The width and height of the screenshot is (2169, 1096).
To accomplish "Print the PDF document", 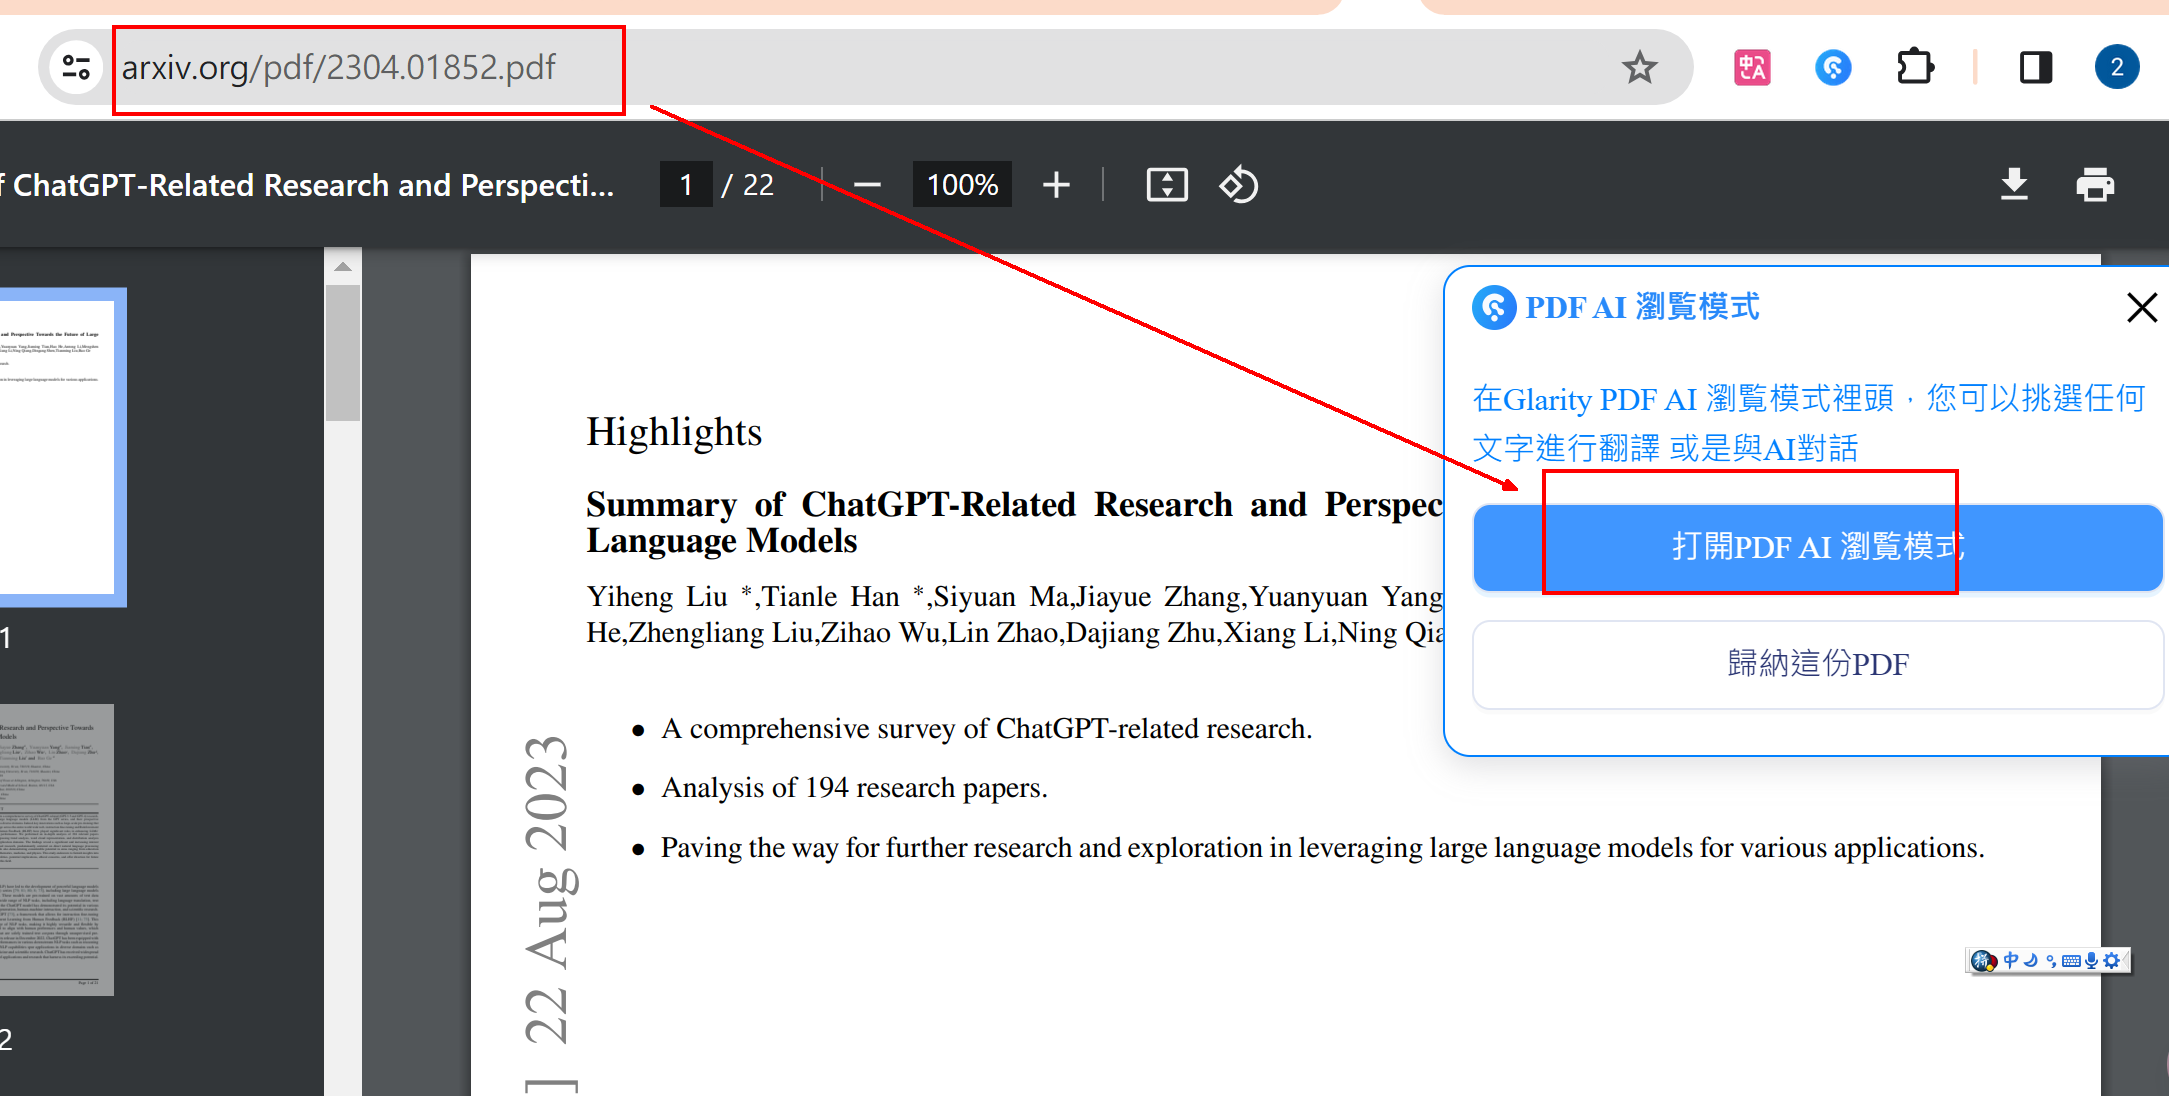I will (2095, 185).
